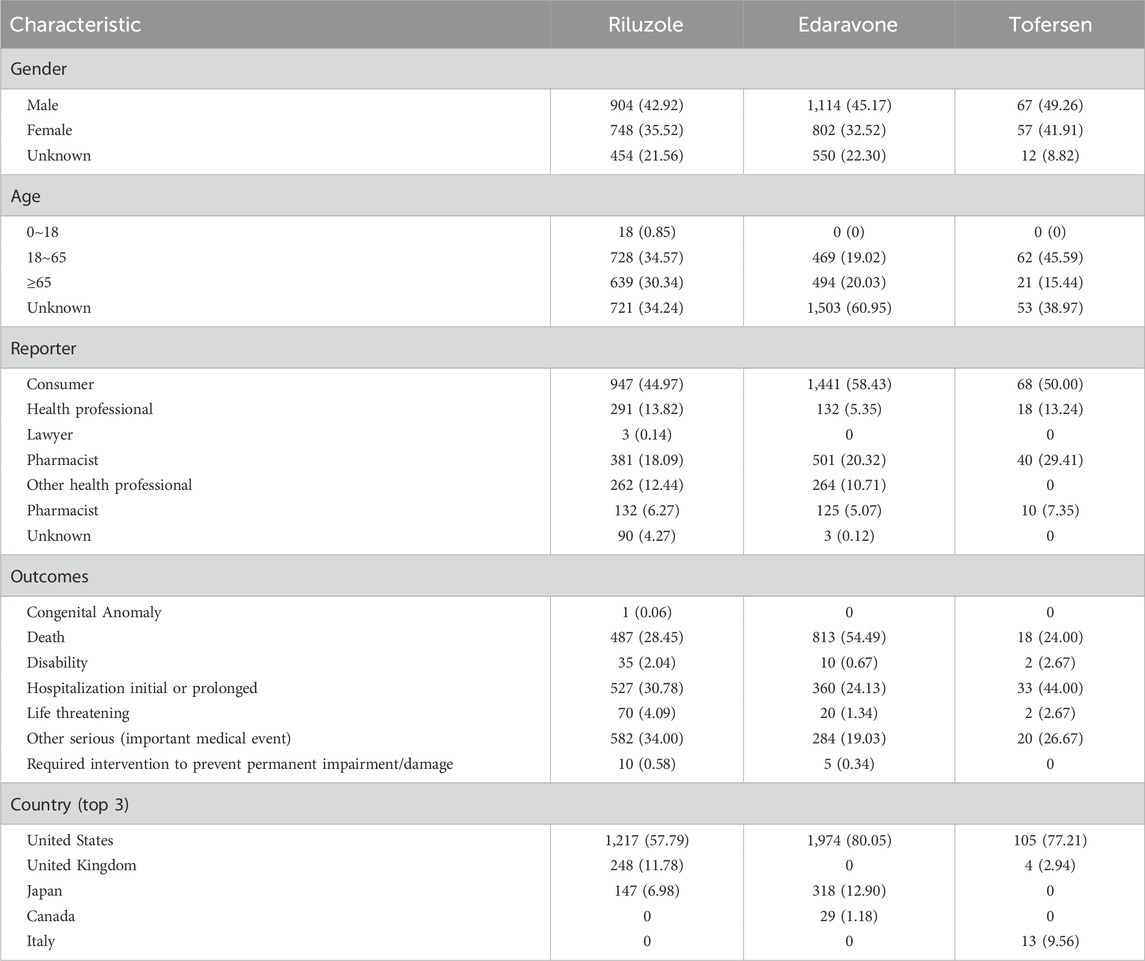Select the Tofersen Italy value 13 (9.56)
Screen dimensions: 1145x961
click(1049, 941)
